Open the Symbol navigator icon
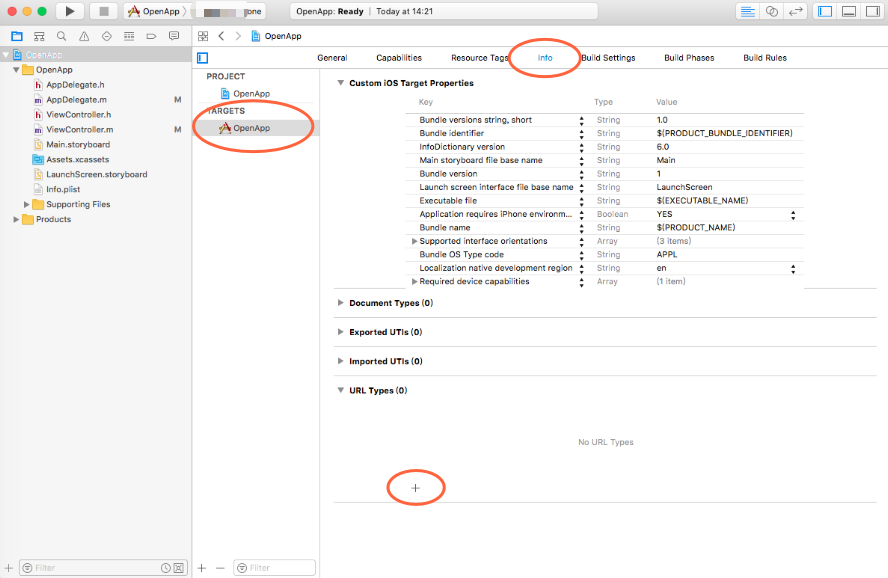The image size is (888, 578). (39, 36)
